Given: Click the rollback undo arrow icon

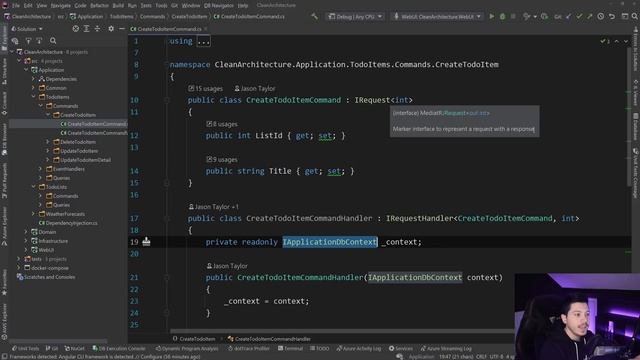Looking at the screenshot, I should tap(612, 17).
